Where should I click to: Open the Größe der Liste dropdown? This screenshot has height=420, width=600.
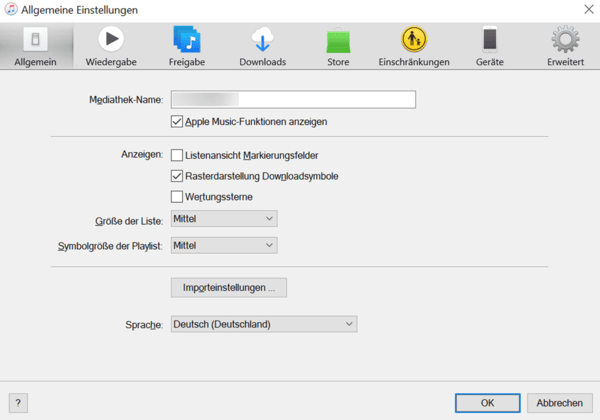coord(224,219)
